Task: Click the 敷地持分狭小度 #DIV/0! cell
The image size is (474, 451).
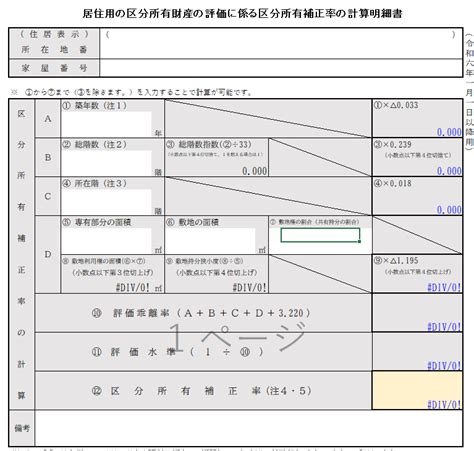Action: (x=217, y=274)
